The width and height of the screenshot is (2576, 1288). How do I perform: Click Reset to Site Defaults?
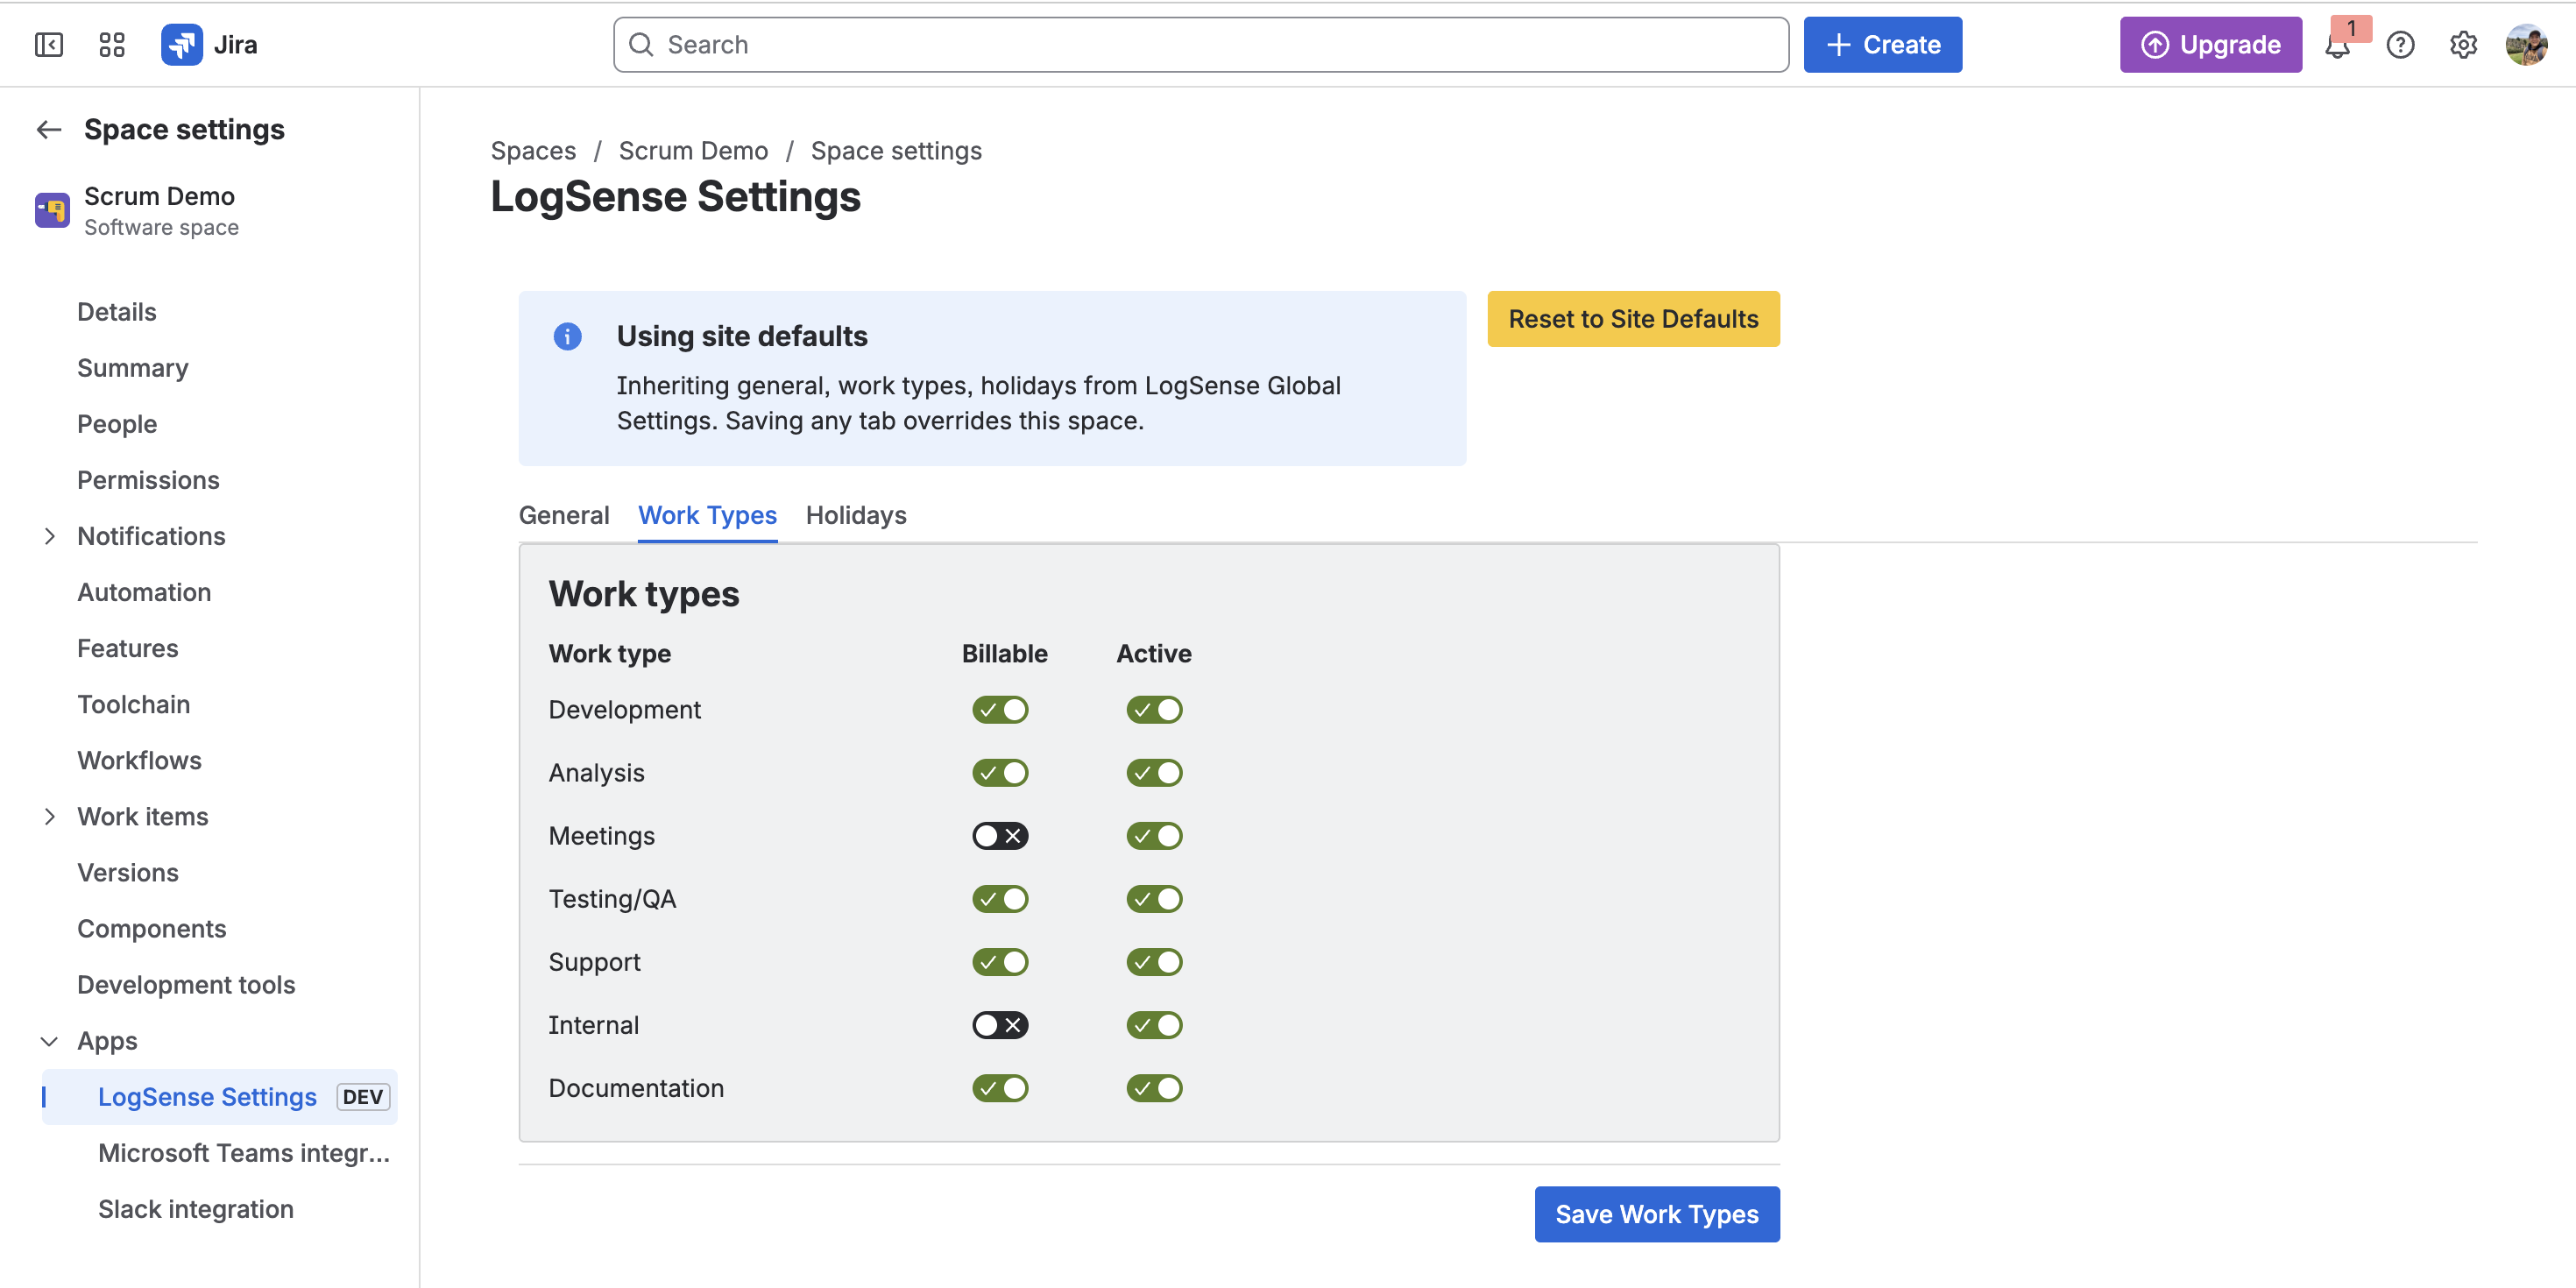point(1633,319)
